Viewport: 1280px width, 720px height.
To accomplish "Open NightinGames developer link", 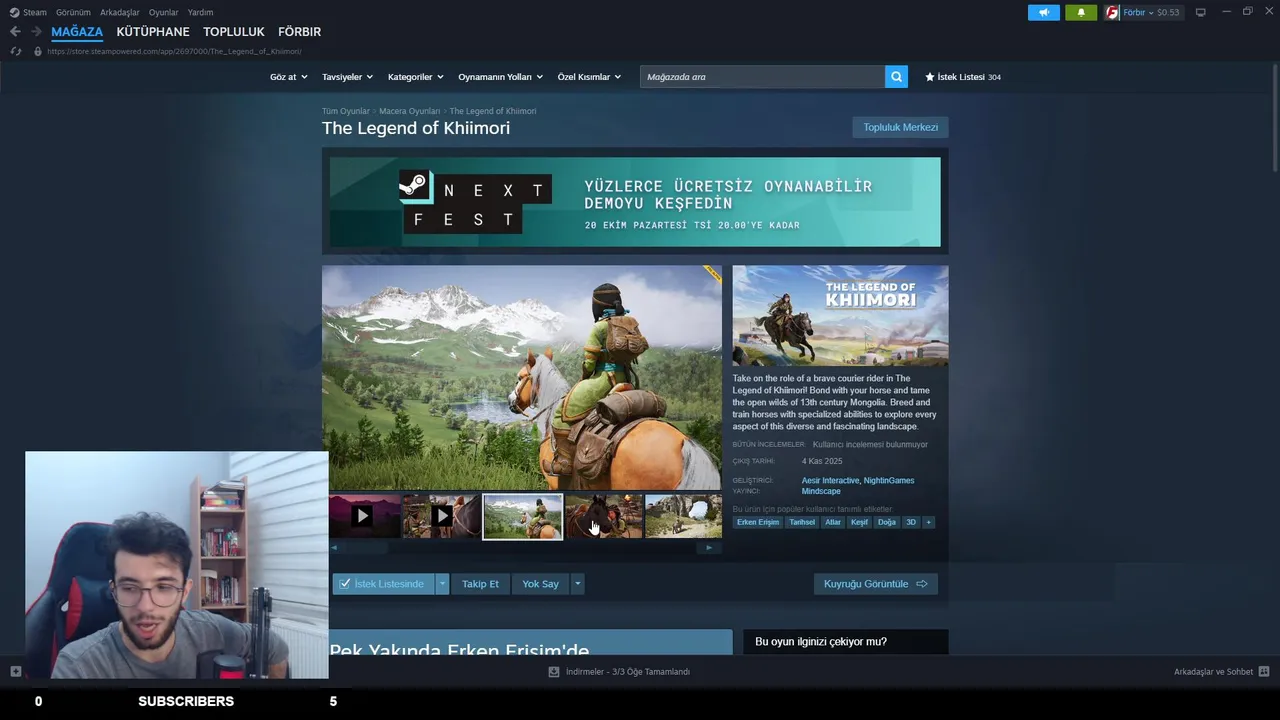I will (889, 481).
